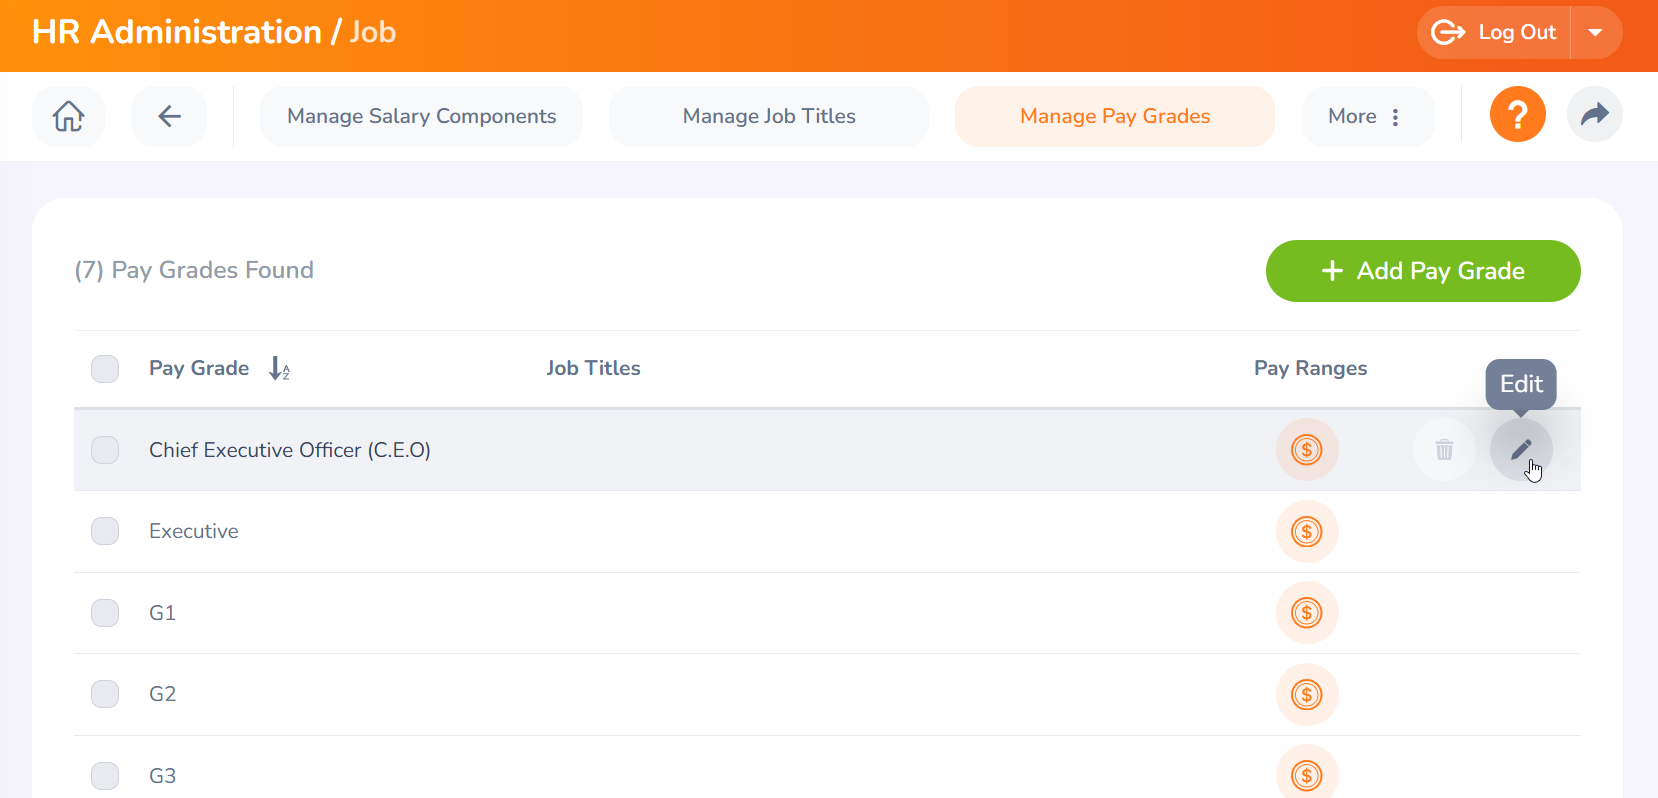Select the G2 row checkbox

tap(105, 694)
